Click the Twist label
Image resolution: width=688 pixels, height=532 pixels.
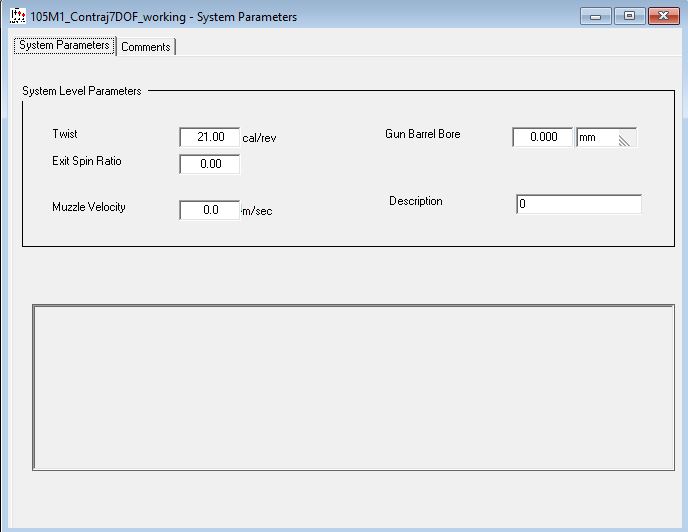(x=65, y=134)
